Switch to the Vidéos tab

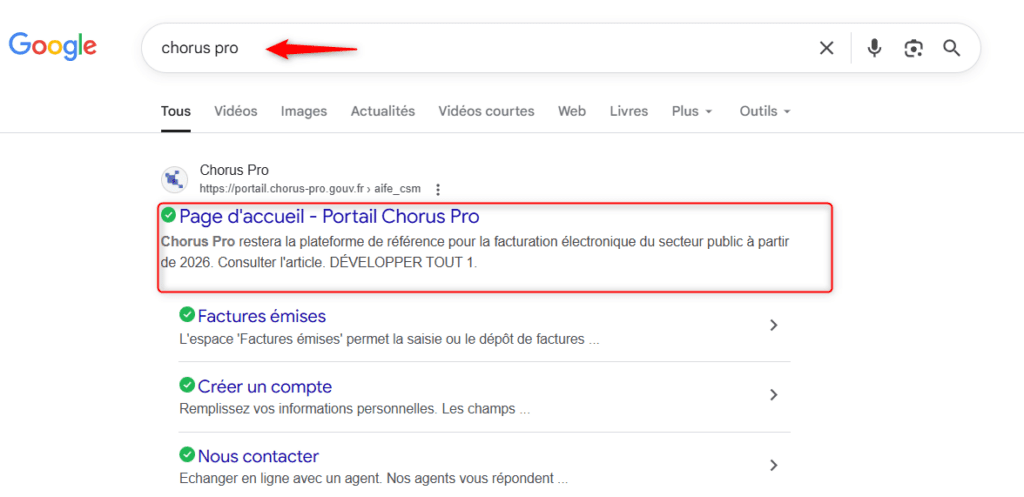tap(236, 112)
